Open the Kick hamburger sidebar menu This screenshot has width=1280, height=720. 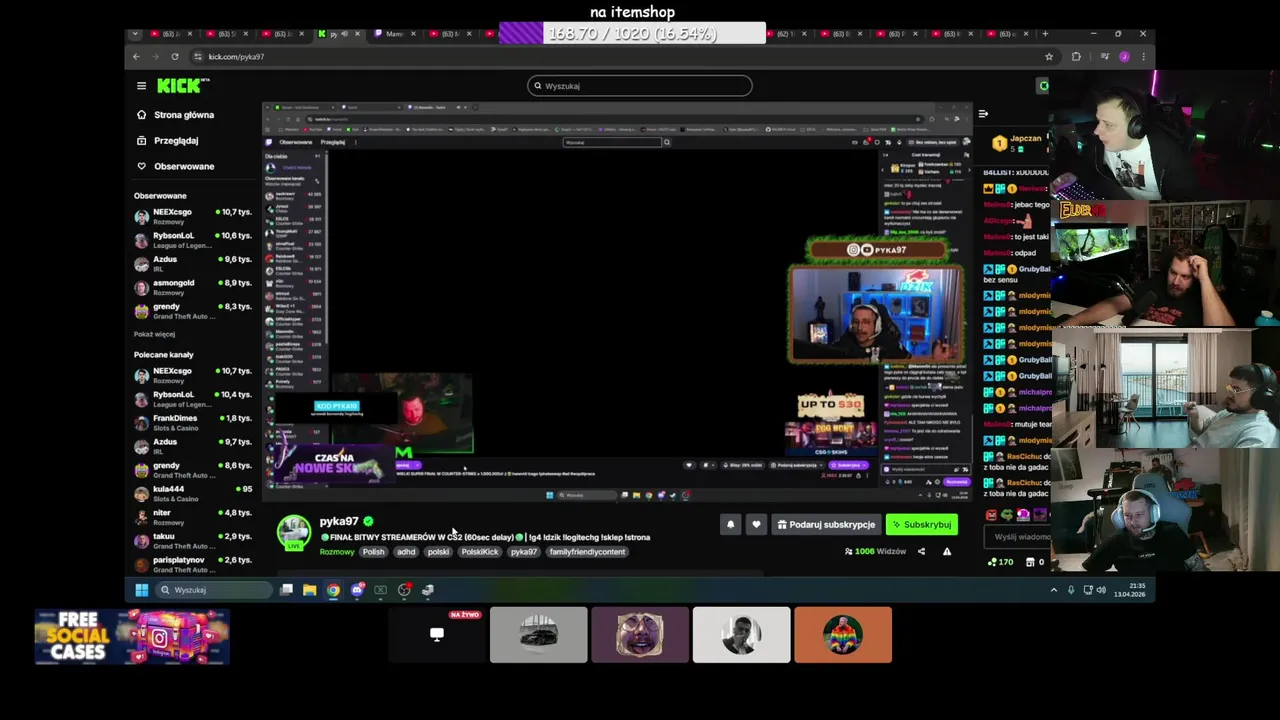coord(141,86)
